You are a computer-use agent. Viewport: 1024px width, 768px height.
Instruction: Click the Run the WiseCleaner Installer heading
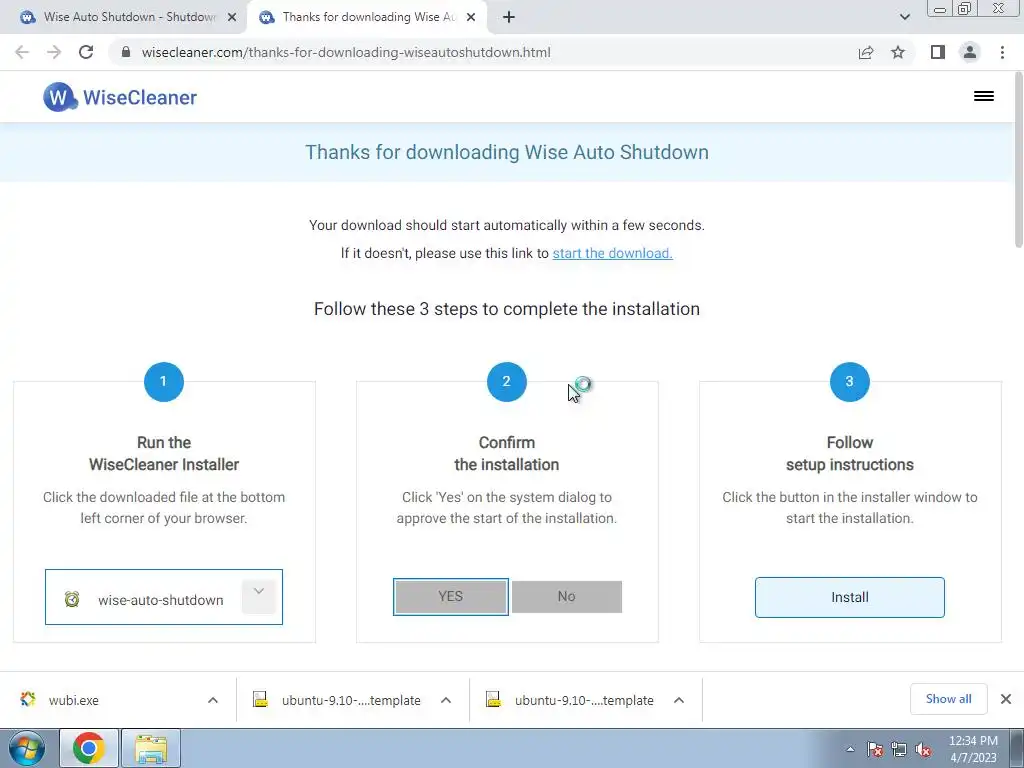click(164, 453)
